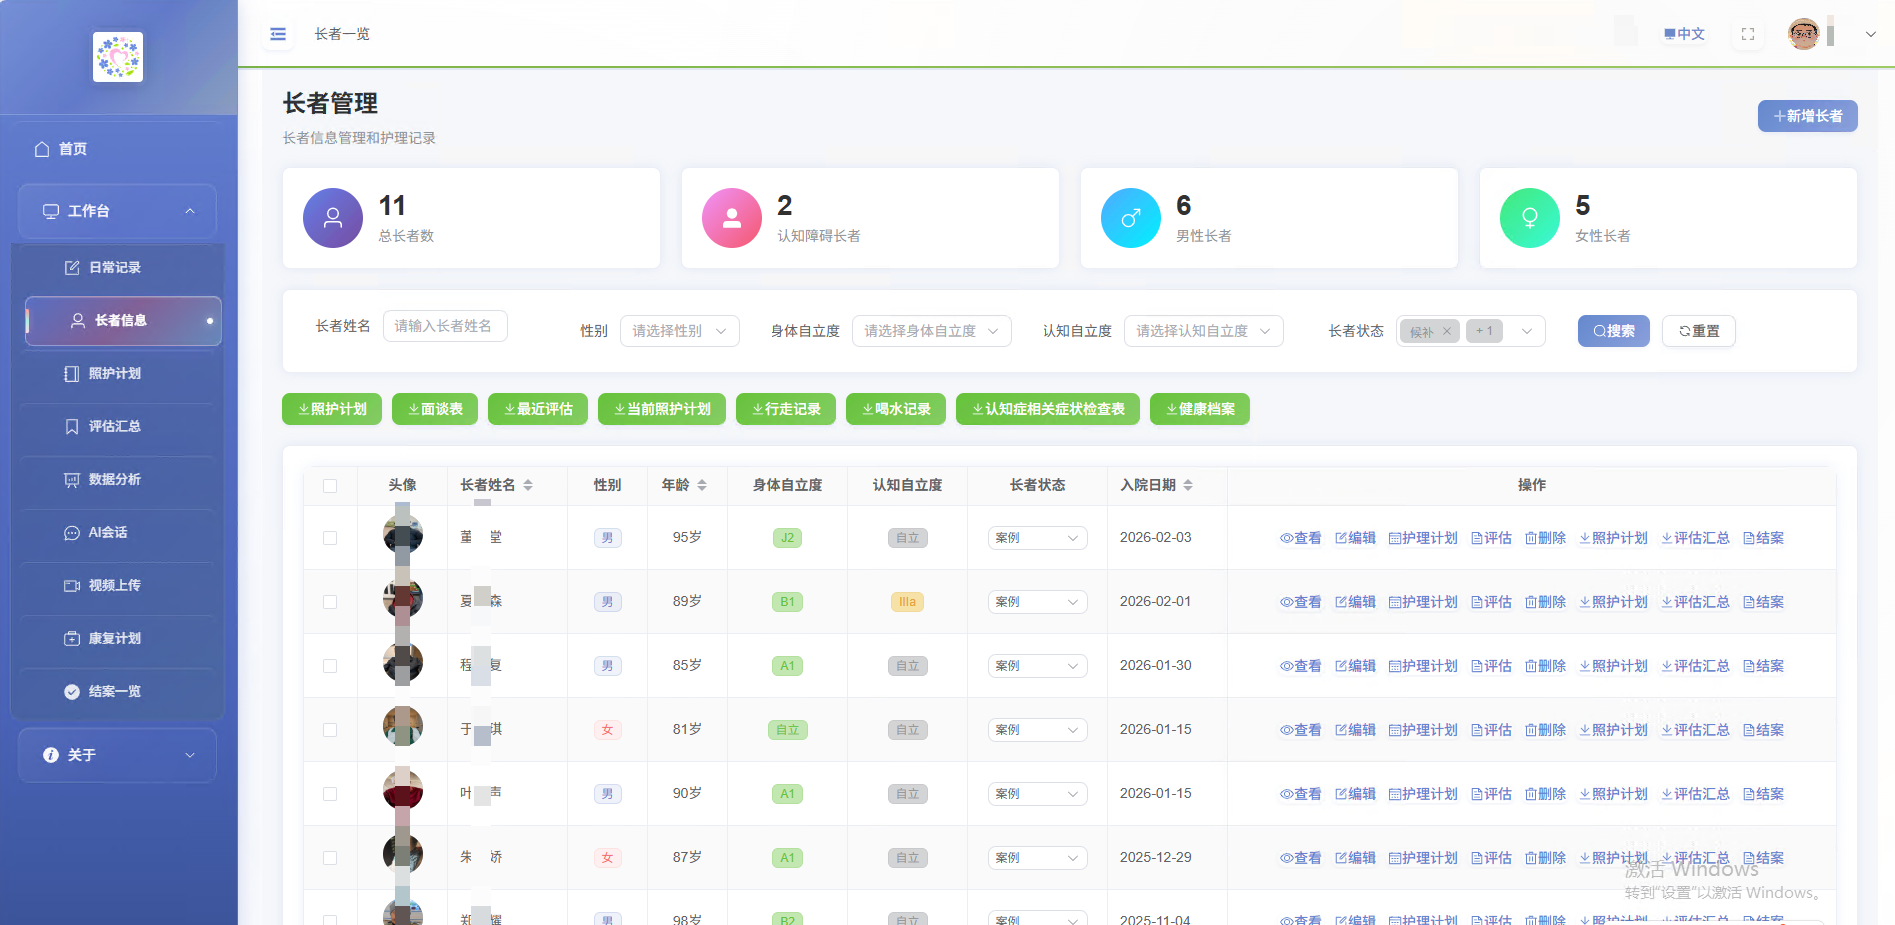Open the 认知自立度 dropdown
The width and height of the screenshot is (1895, 925).
coord(1203,330)
